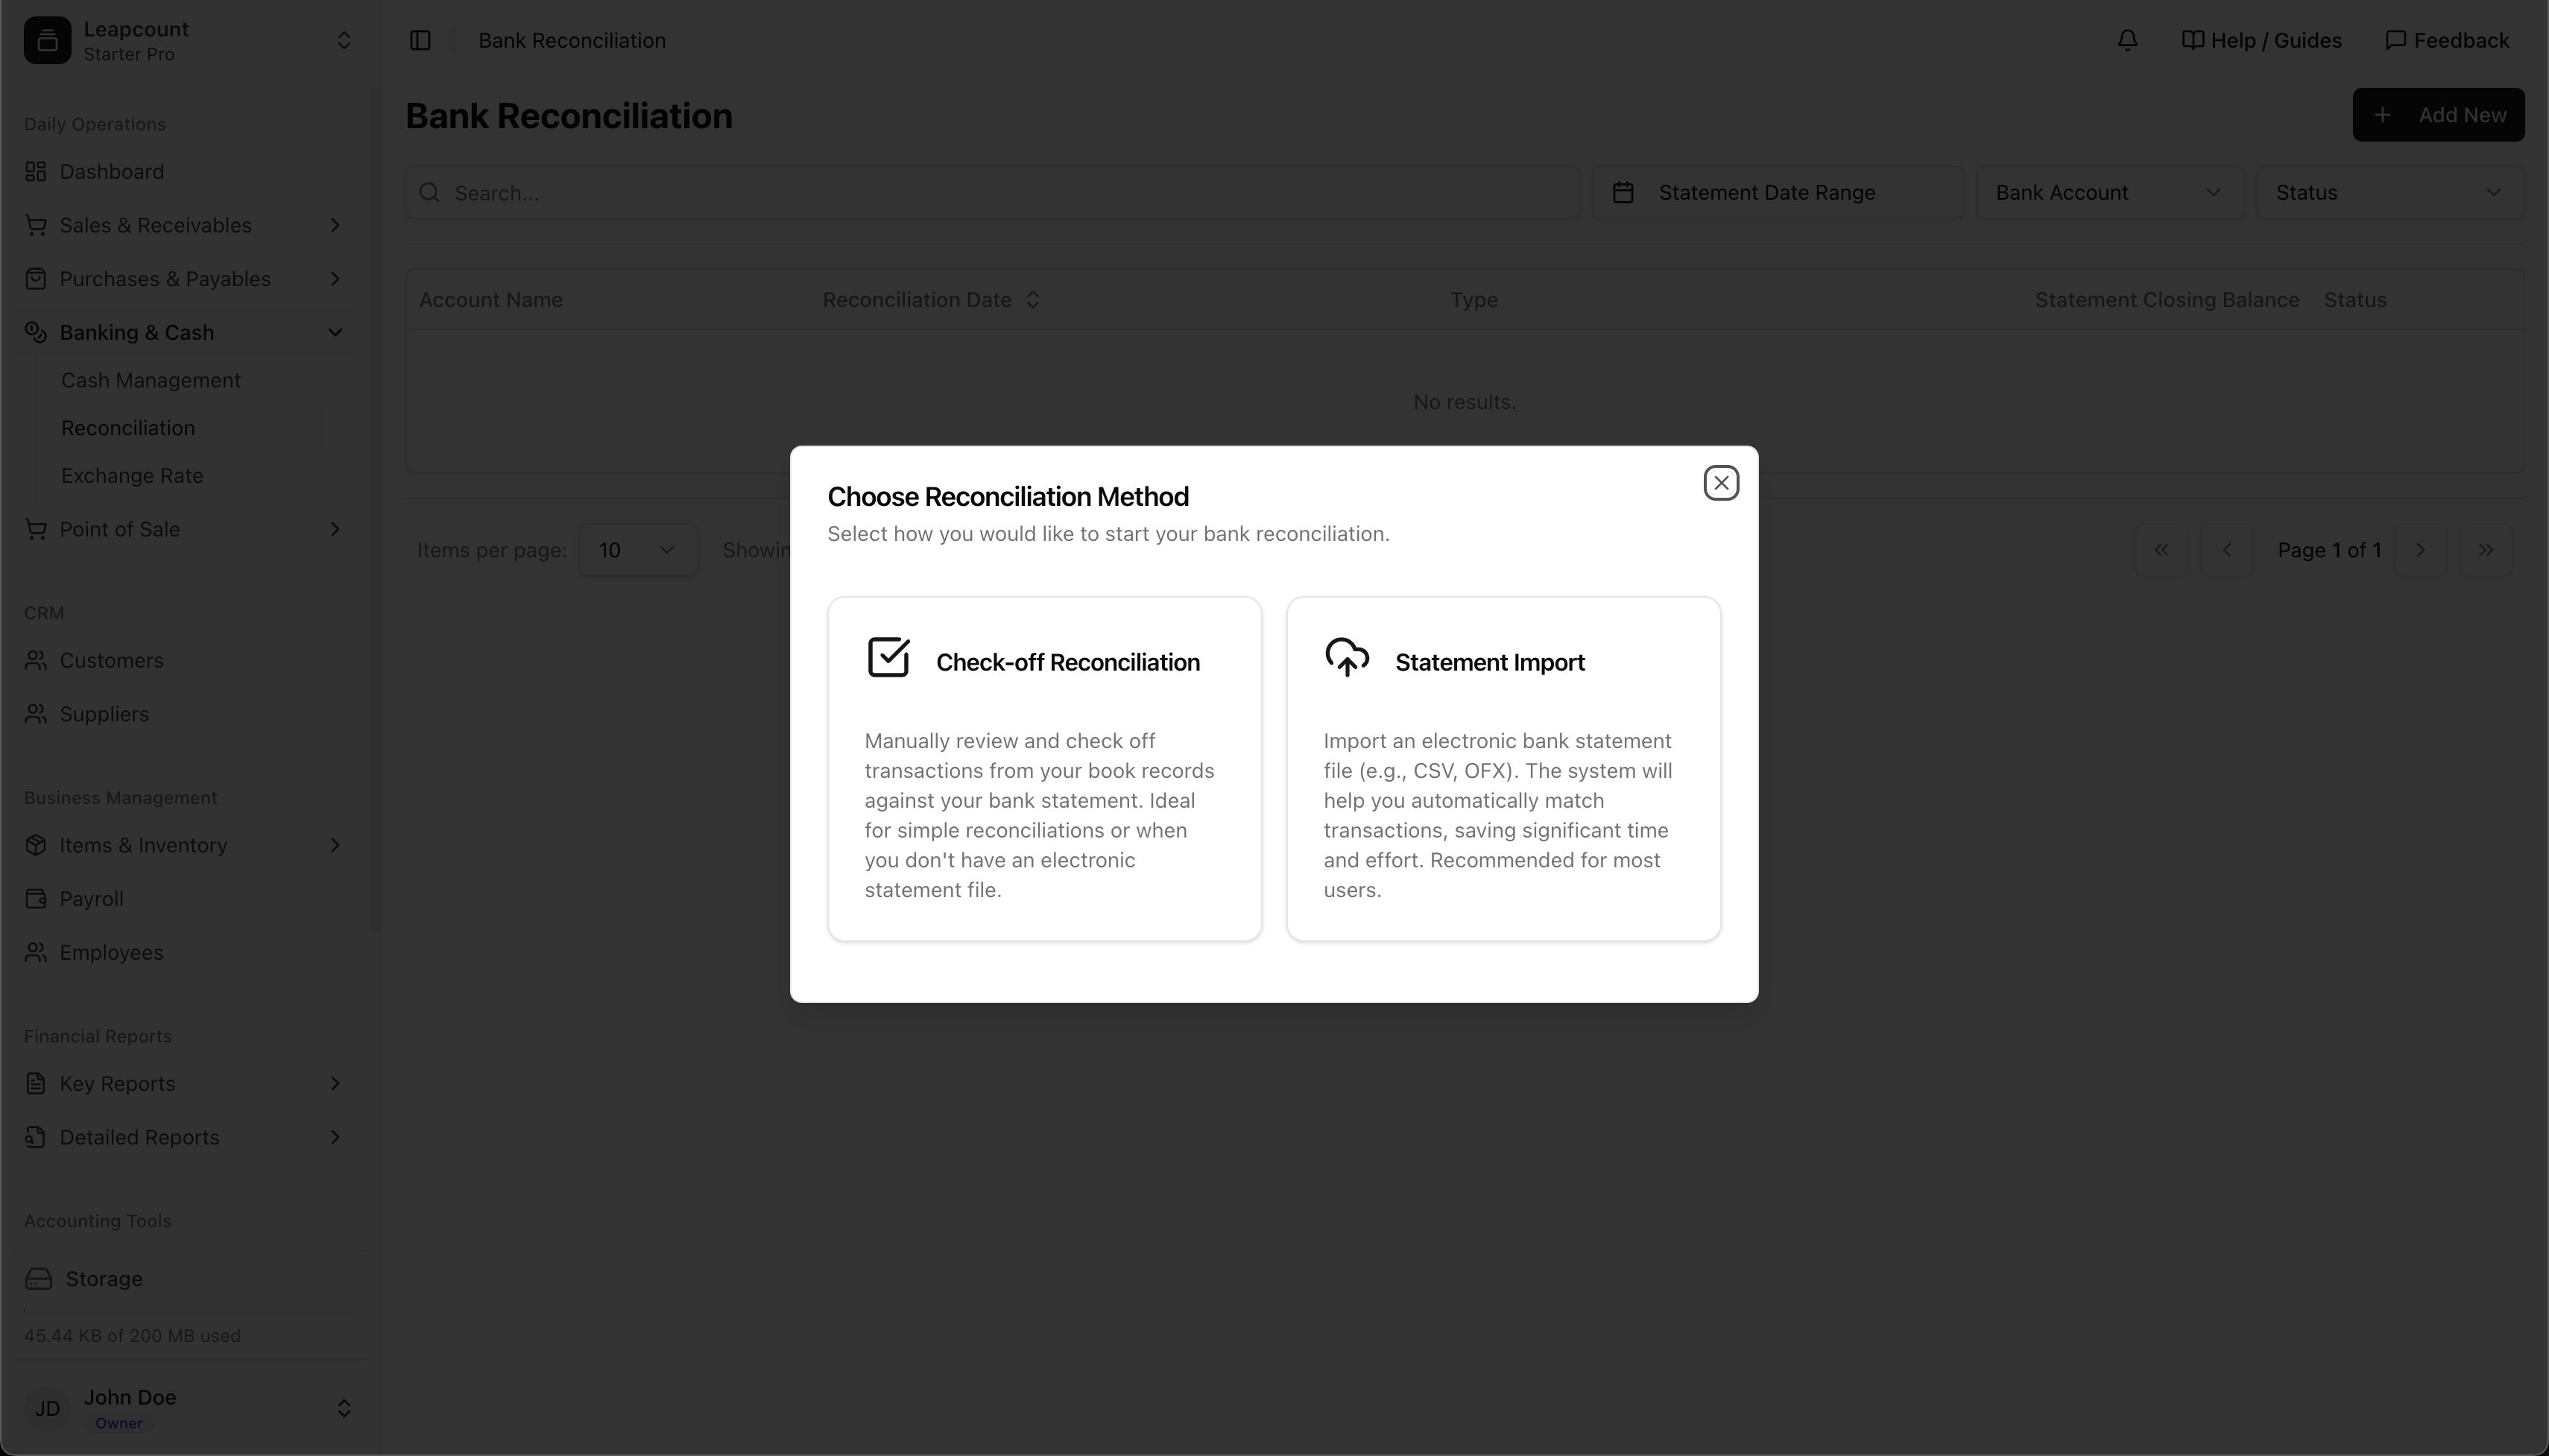Click storage usage text 45.44 KB
This screenshot has height=1456, width=2549.
132,1336
